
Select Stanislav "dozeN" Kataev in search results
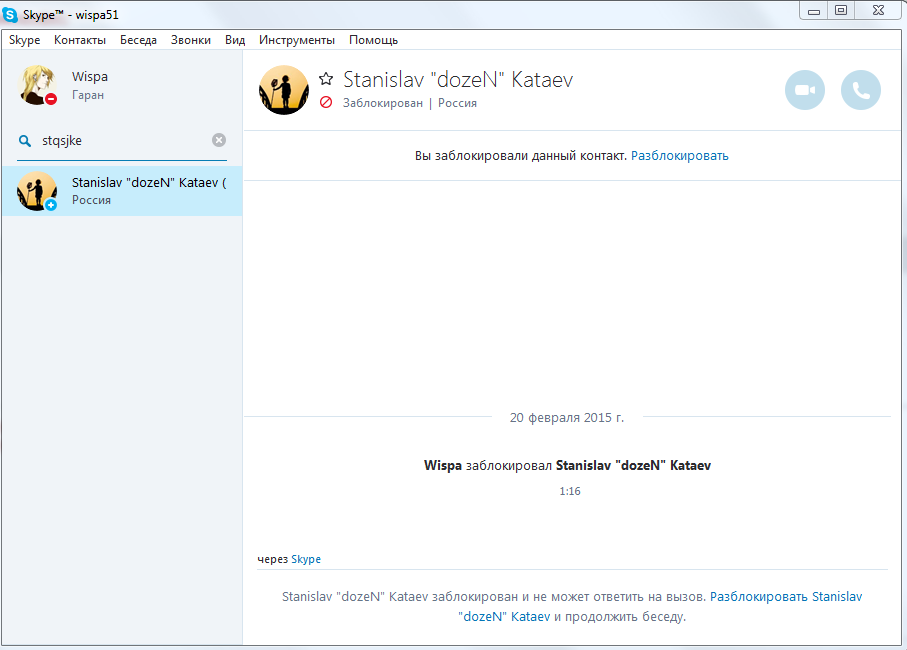tap(122, 191)
